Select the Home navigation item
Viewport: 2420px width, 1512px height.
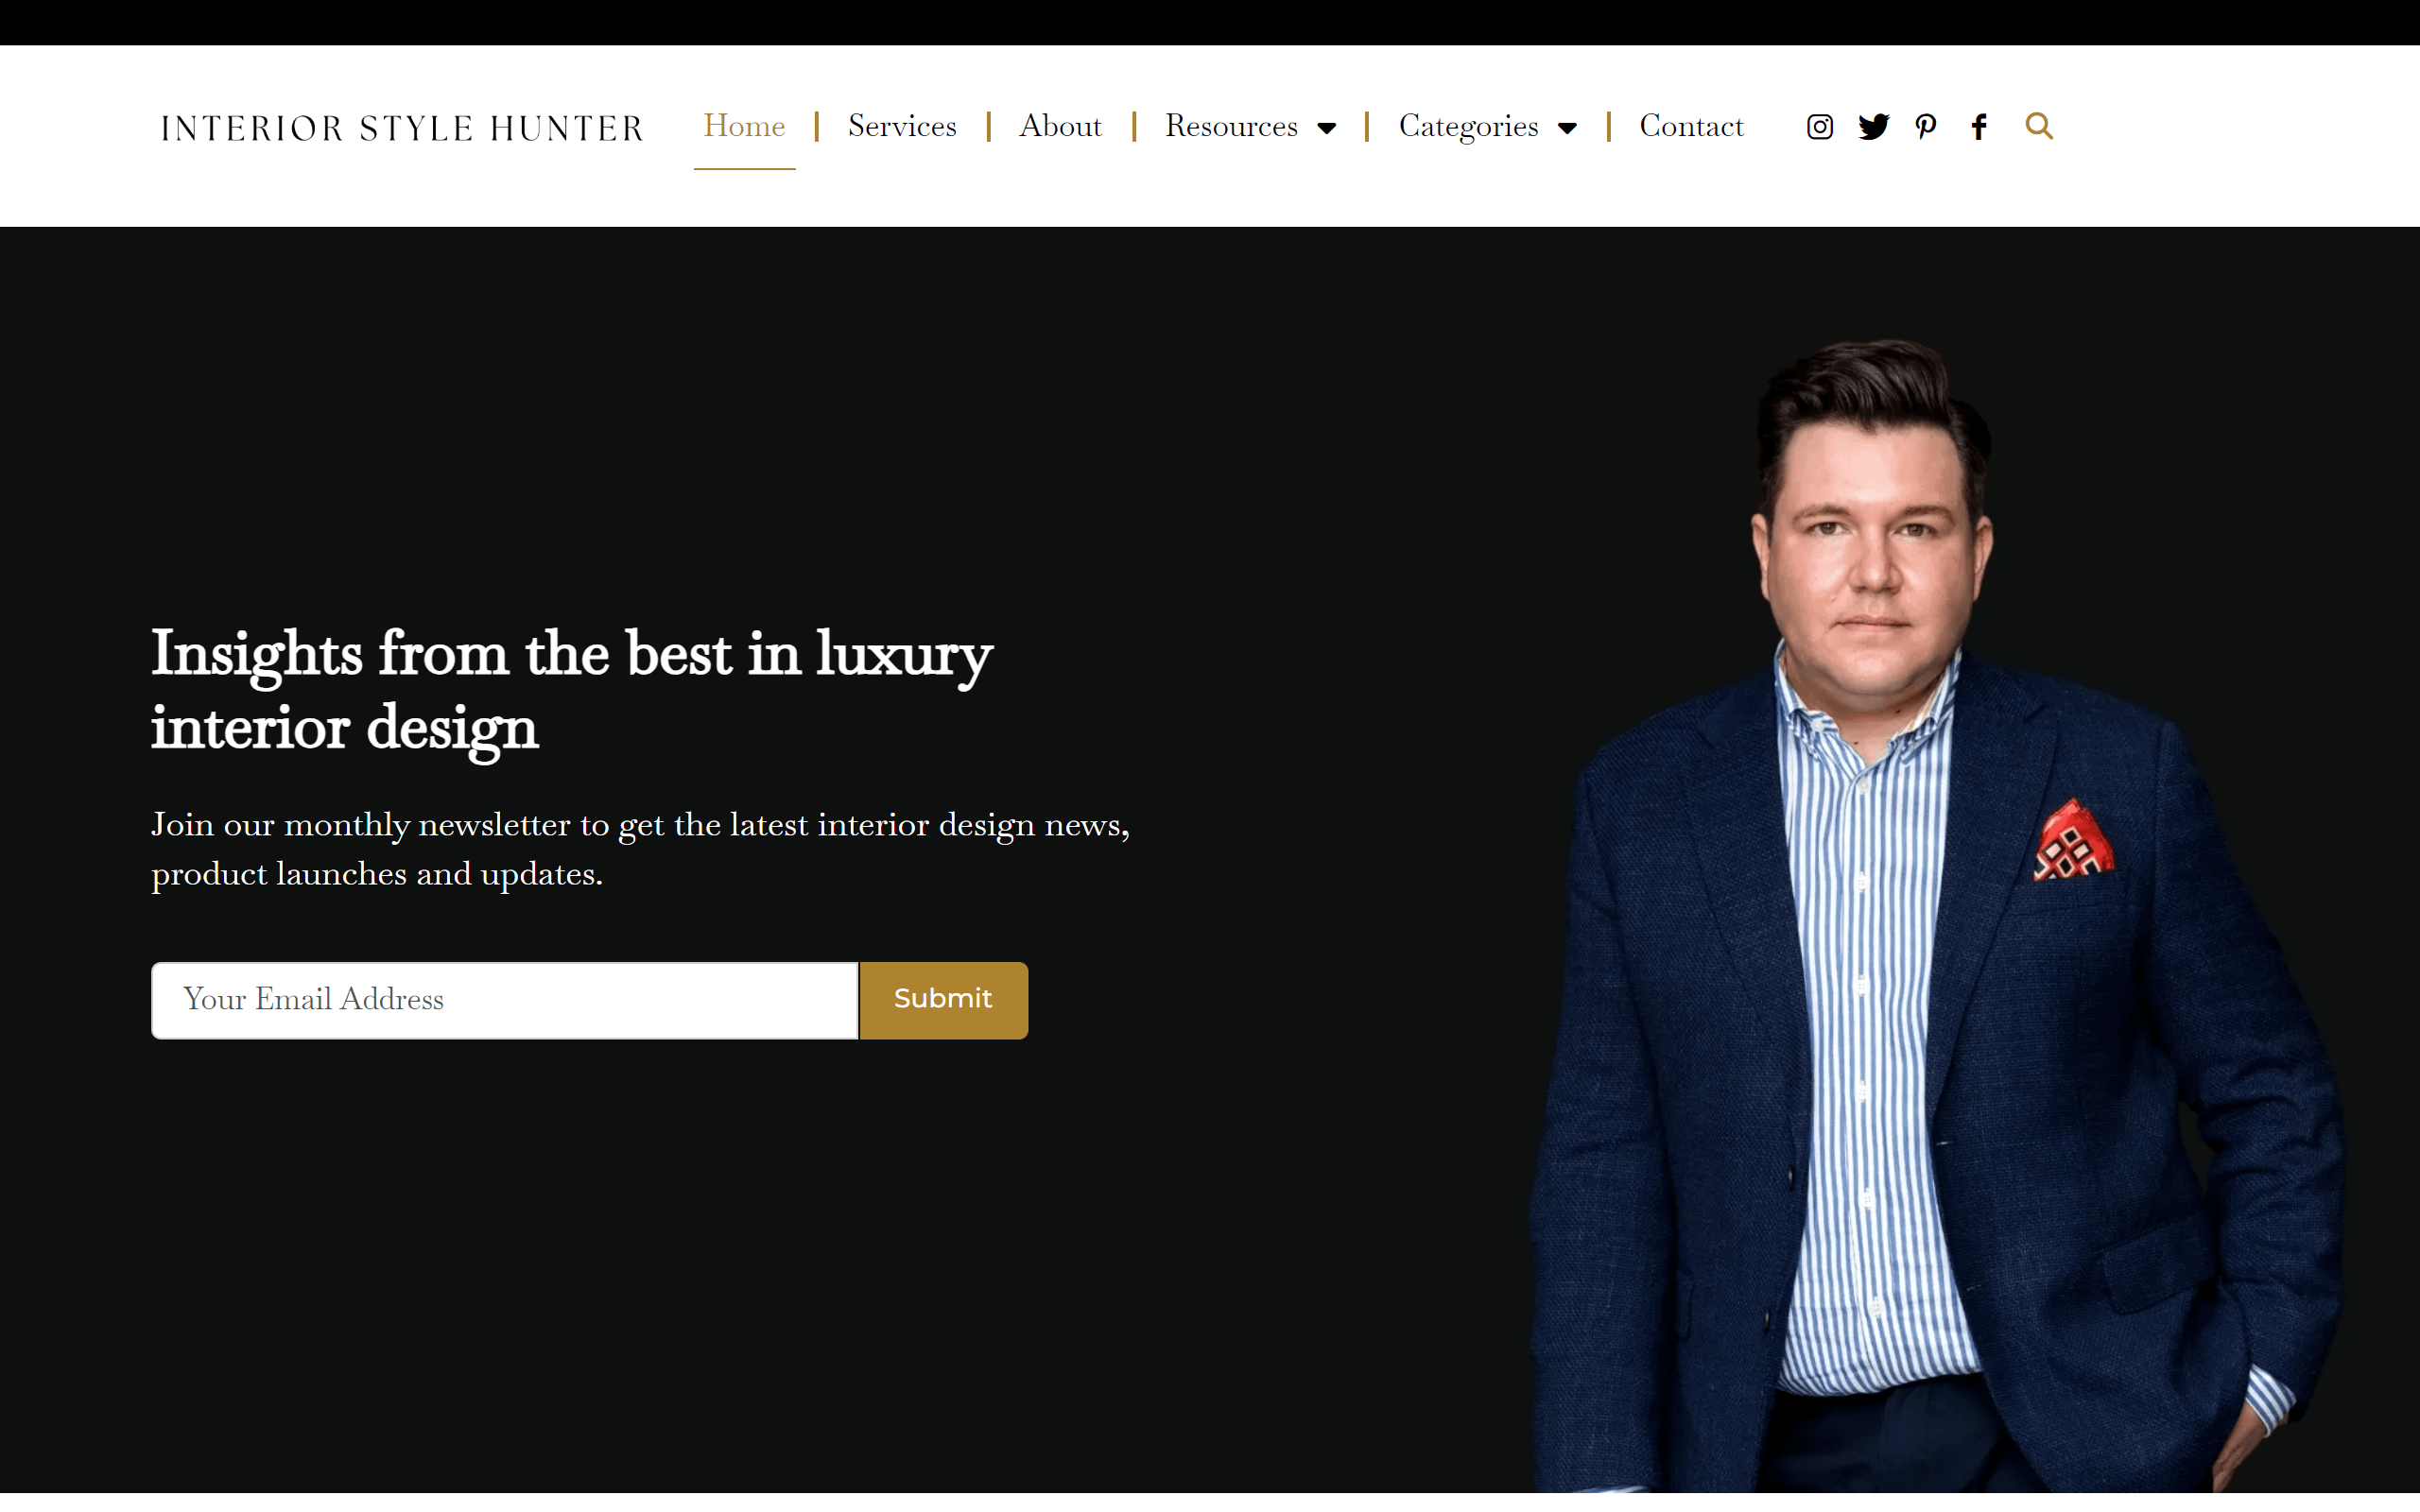744,126
